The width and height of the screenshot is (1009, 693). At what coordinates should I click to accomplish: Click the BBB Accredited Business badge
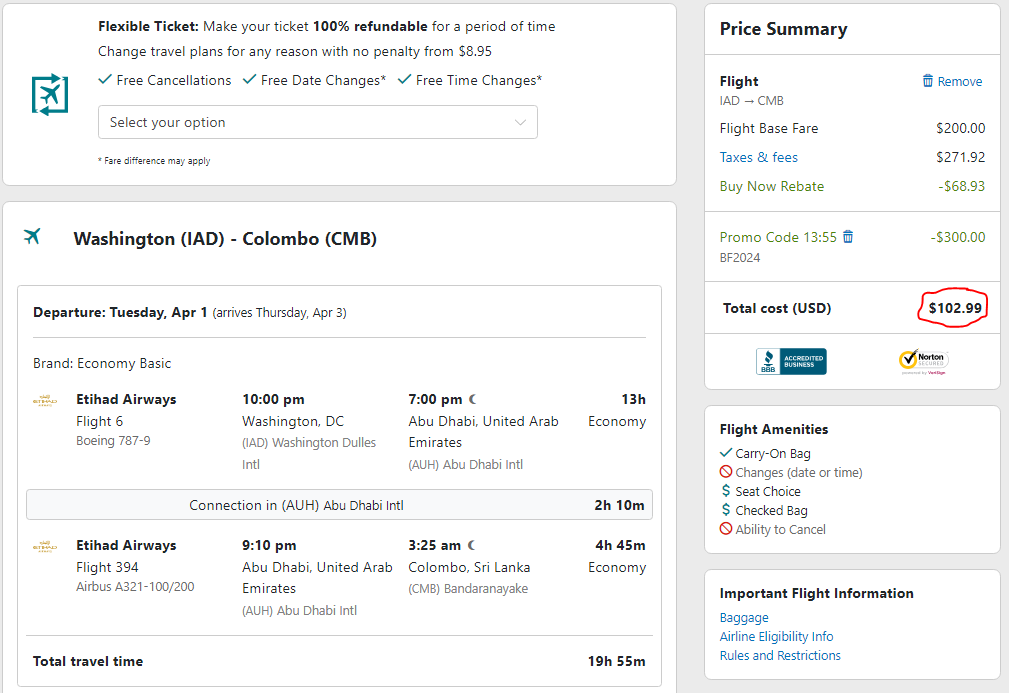(x=791, y=362)
